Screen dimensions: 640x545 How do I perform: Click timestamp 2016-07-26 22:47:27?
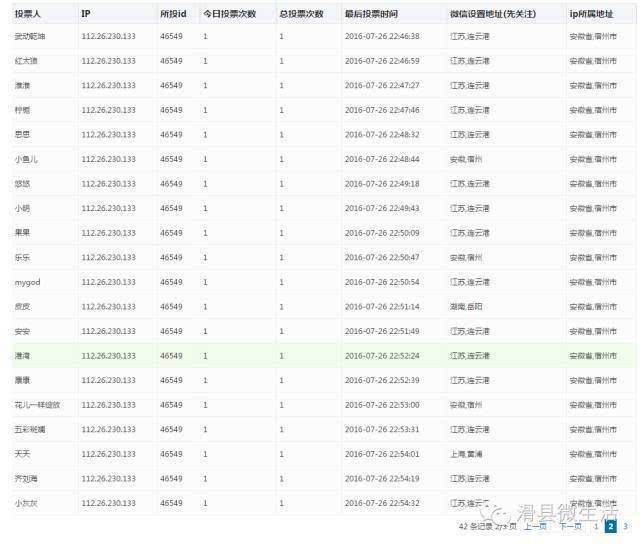click(382, 85)
